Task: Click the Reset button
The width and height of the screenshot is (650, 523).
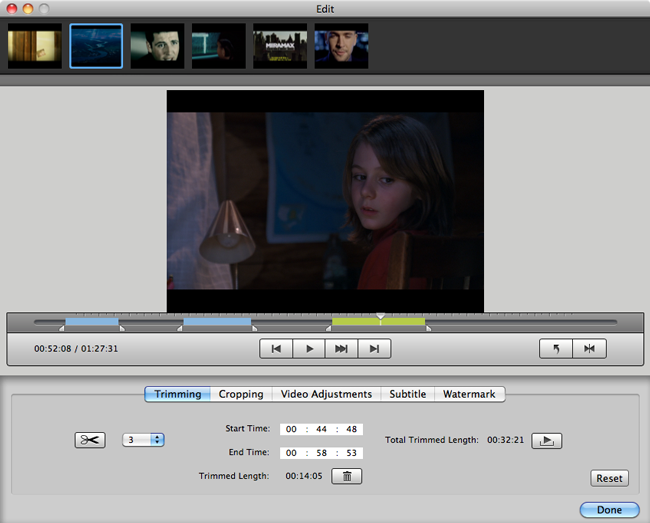Action: (609, 478)
